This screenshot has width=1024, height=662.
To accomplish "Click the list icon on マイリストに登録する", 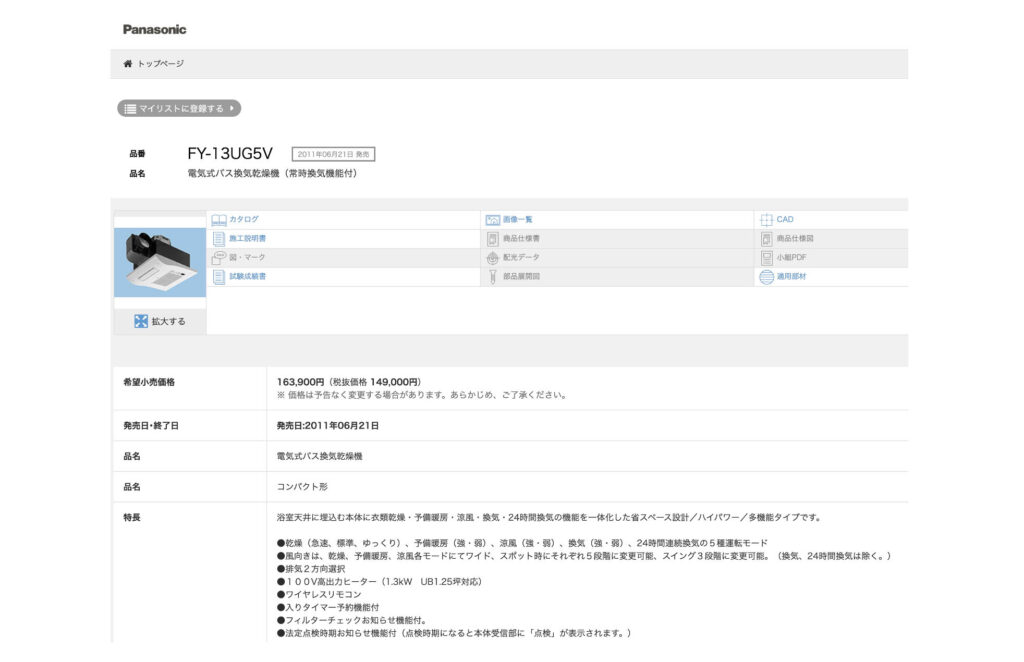I will (130, 108).
